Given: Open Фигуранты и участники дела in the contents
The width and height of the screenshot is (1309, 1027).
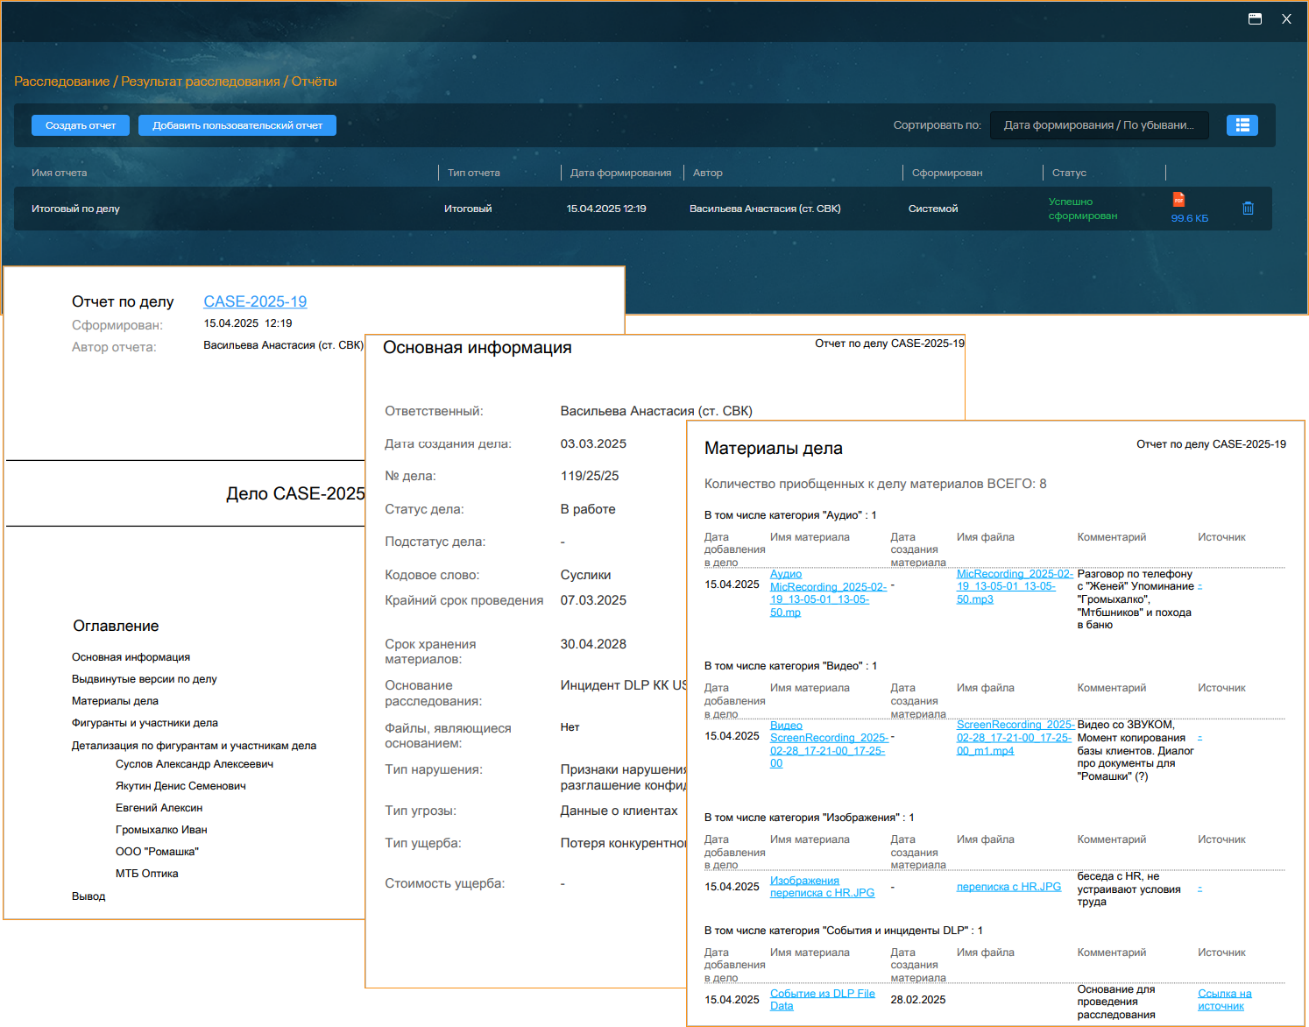Looking at the screenshot, I should [x=145, y=723].
